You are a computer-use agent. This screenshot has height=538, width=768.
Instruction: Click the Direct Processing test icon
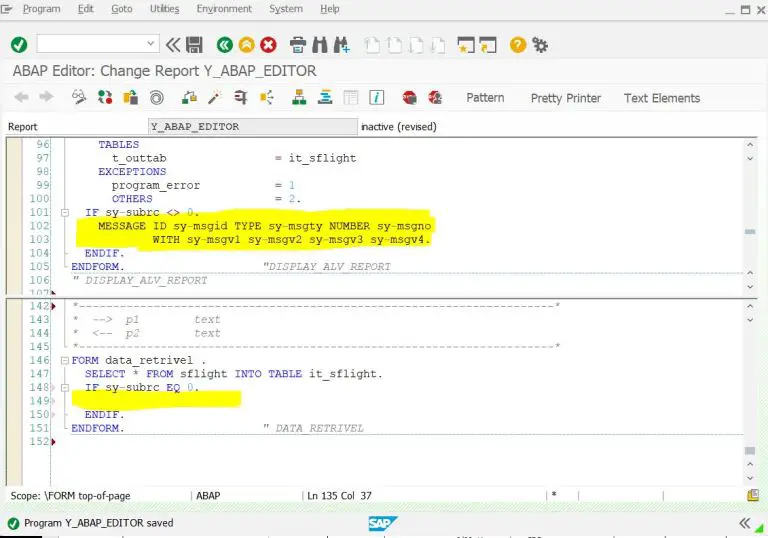click(x=240, y=97)
